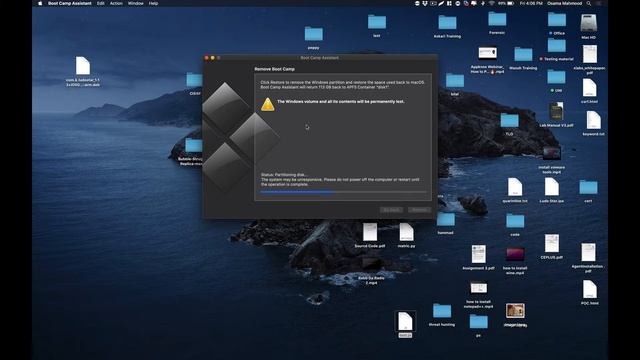640x360 pixels.
Task: Select the ps folder
Action: (478, 322)
